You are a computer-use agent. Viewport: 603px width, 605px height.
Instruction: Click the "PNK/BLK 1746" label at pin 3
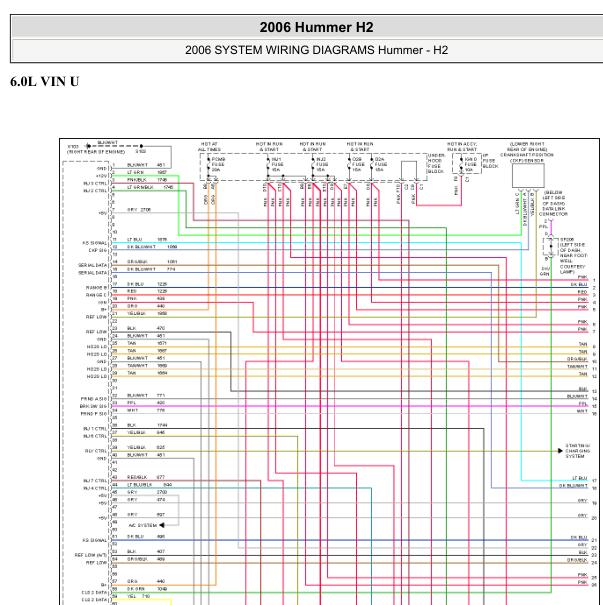(147, 180)
